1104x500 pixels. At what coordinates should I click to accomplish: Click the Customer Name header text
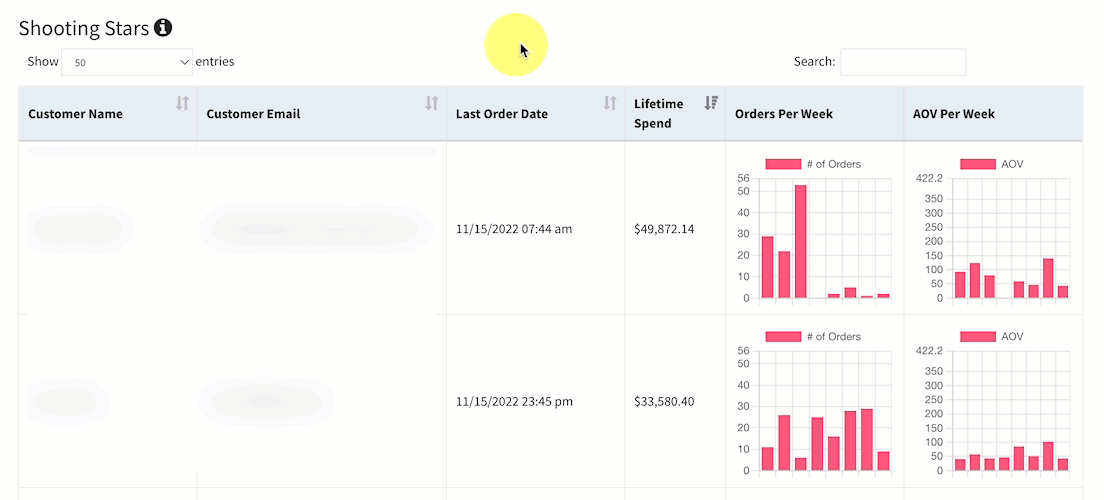pos(75,114)
